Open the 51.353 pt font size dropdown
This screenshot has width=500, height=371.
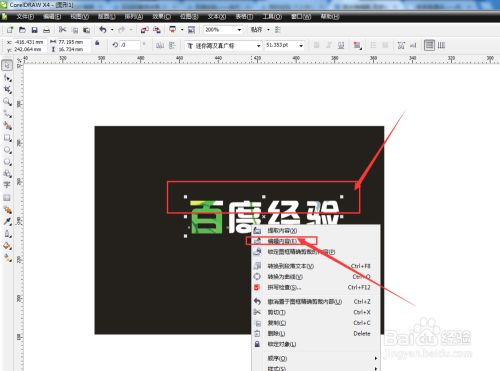click(301, 46)
